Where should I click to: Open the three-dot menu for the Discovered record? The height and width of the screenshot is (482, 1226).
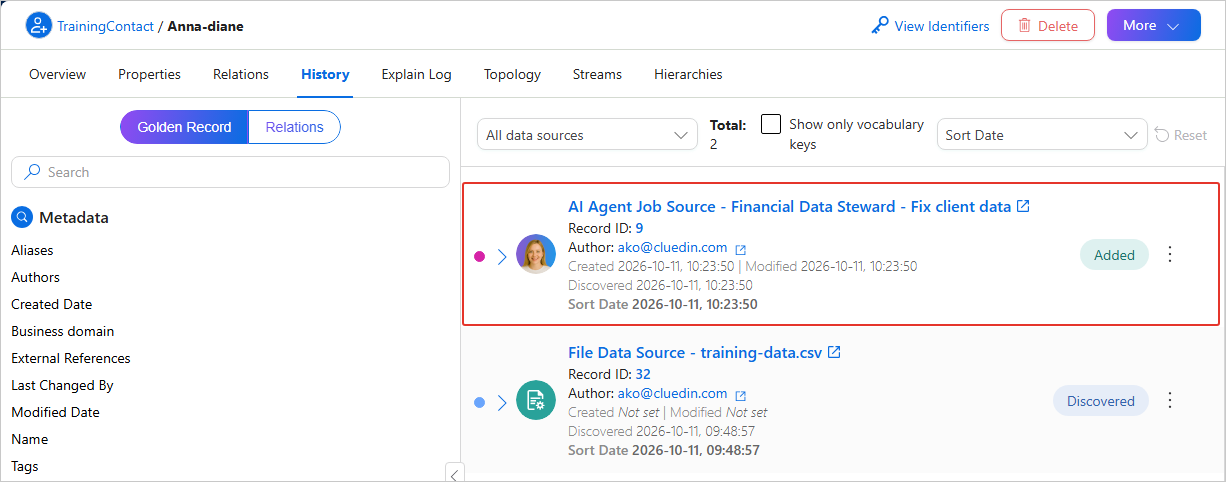[1171, 400]
